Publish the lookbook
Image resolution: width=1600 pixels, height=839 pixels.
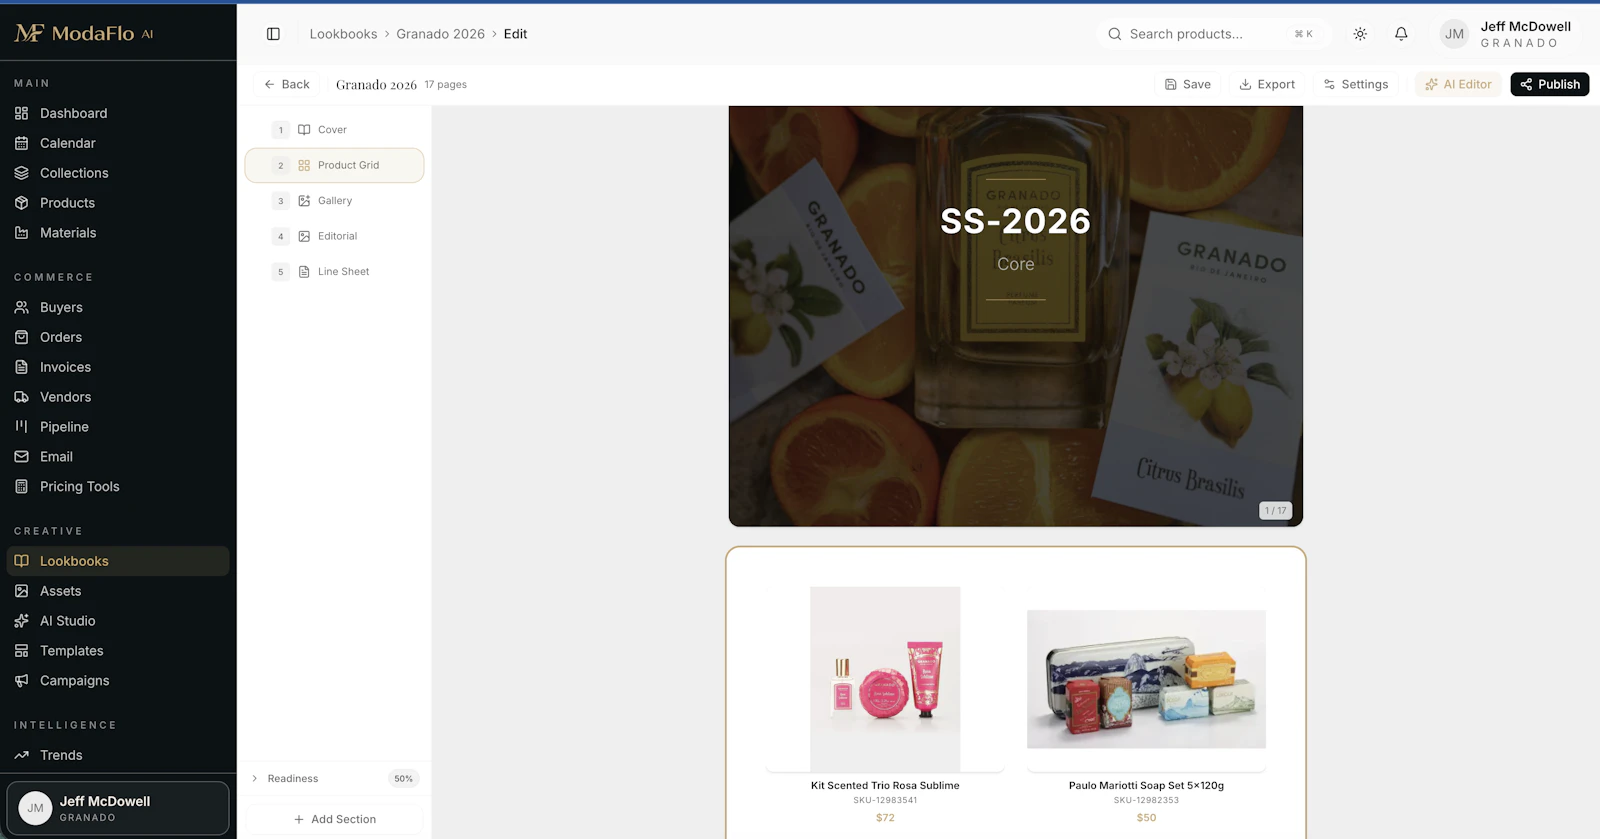coord(1550,84)
